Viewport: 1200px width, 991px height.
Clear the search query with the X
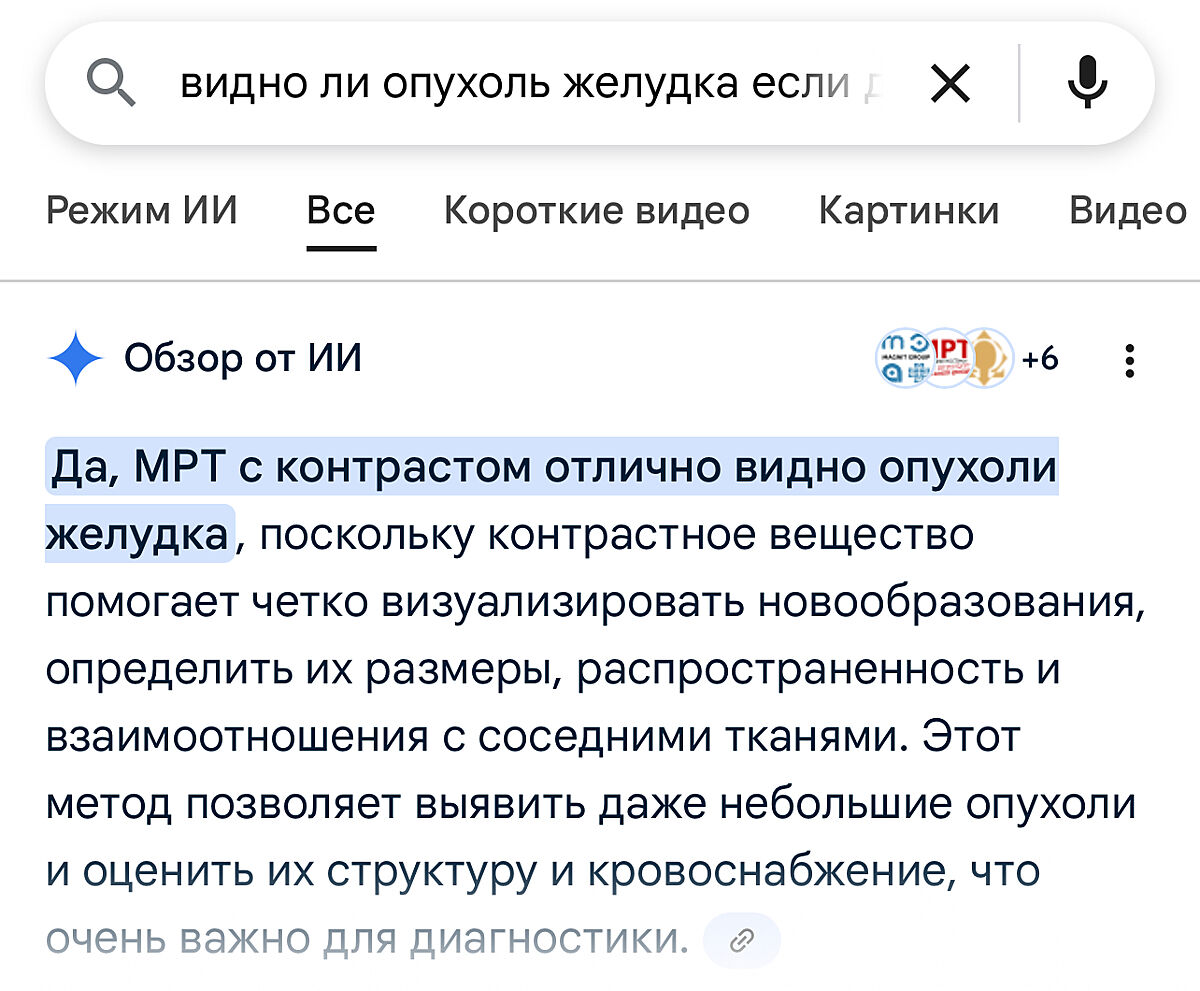(950, 85)
